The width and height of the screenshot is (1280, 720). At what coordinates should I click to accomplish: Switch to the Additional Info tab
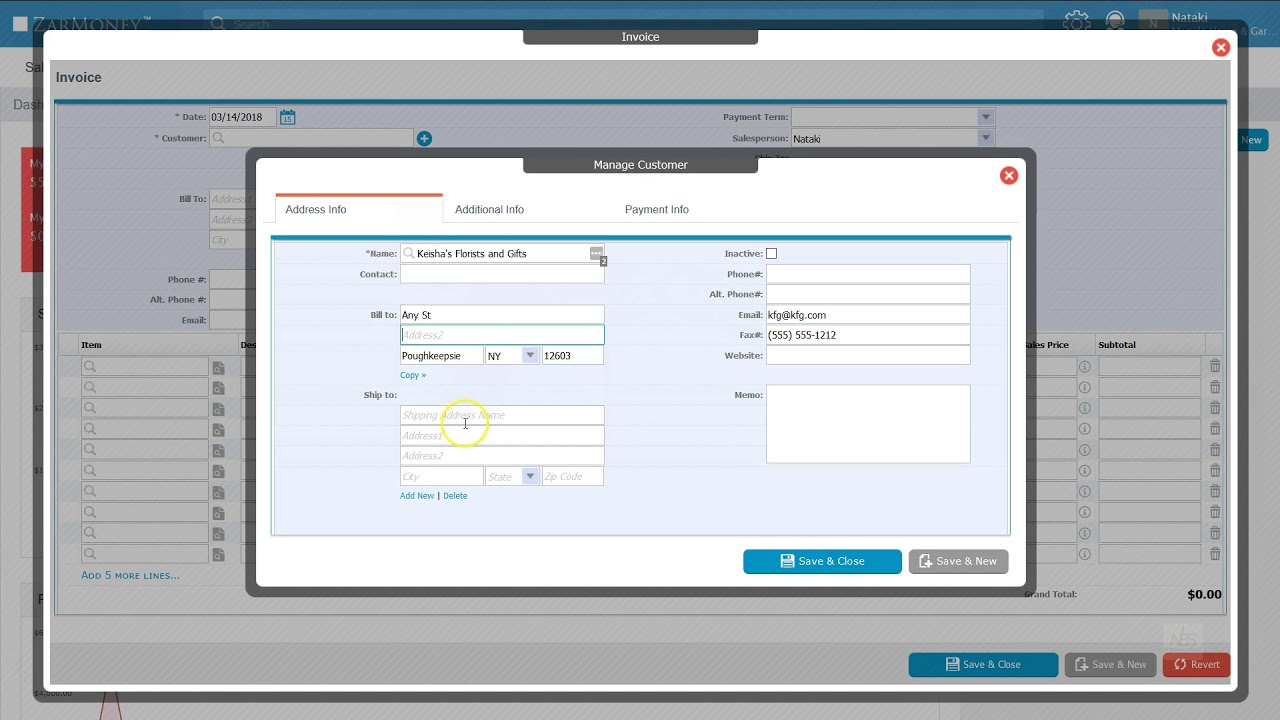[x=489, y=209]
